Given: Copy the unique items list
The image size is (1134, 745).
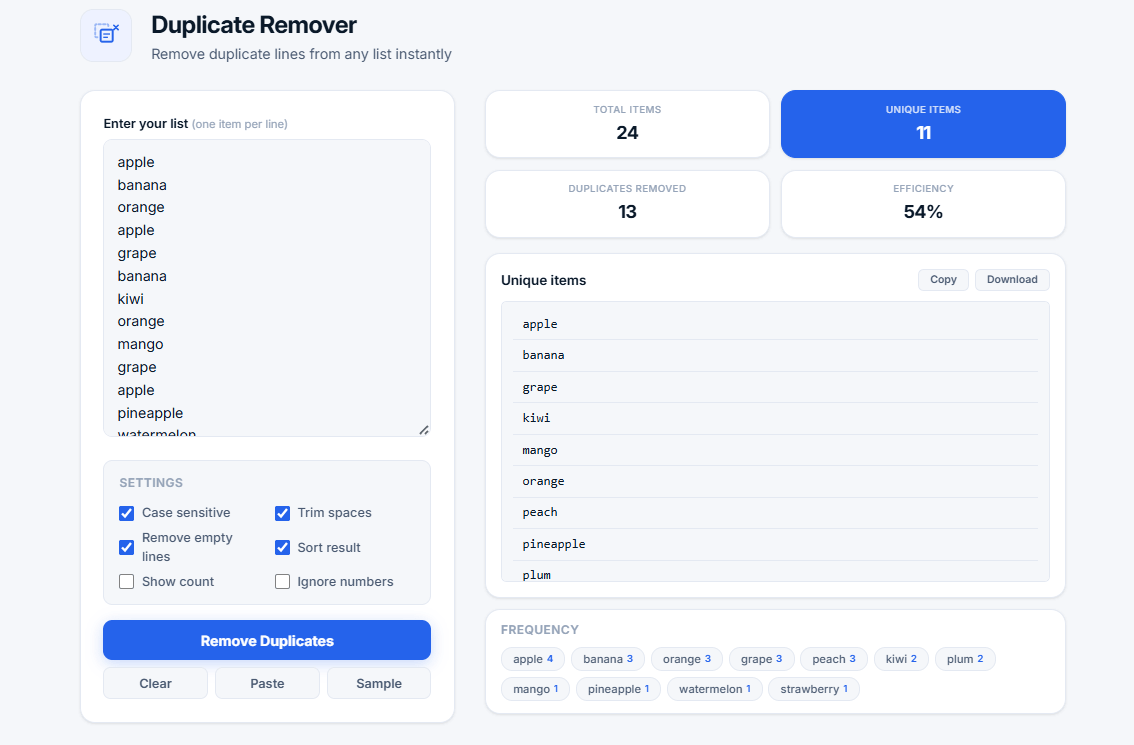Looking at the screenshot, I should coord(943,280).
